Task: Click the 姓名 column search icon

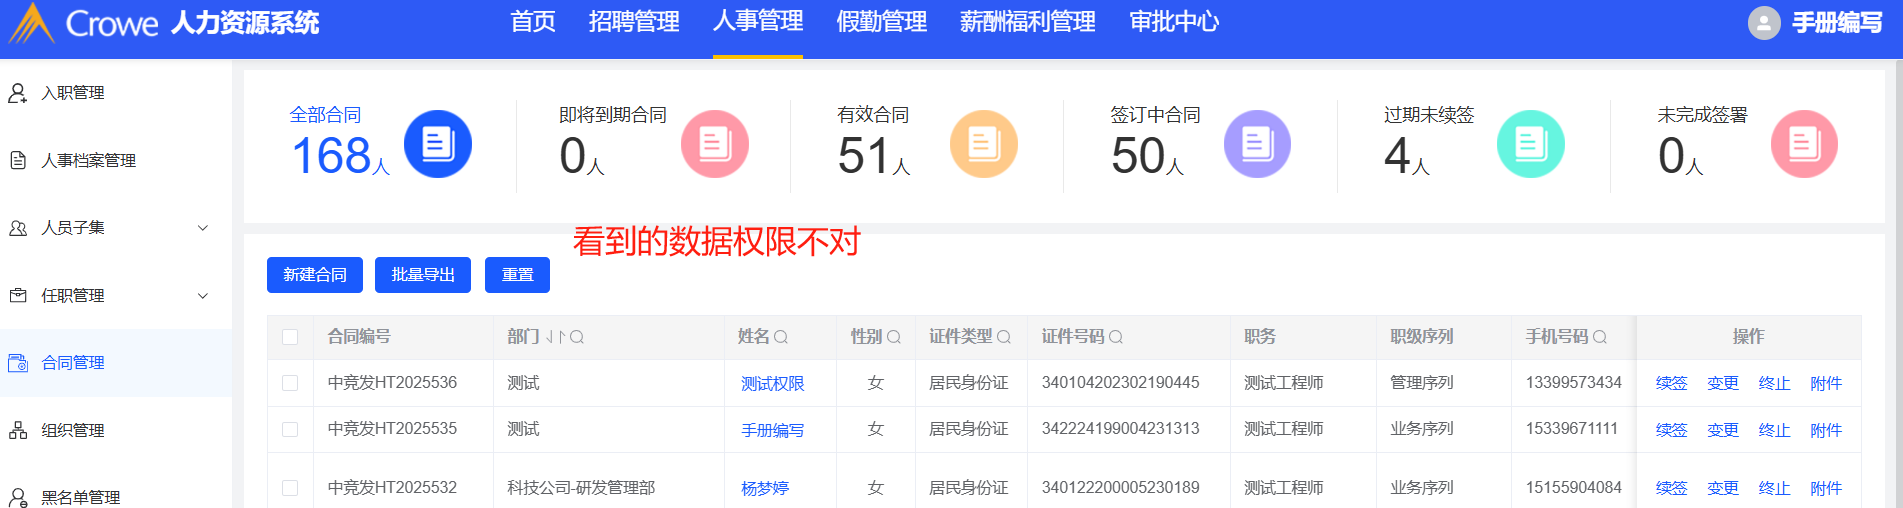Action: (x=781, y=337)
